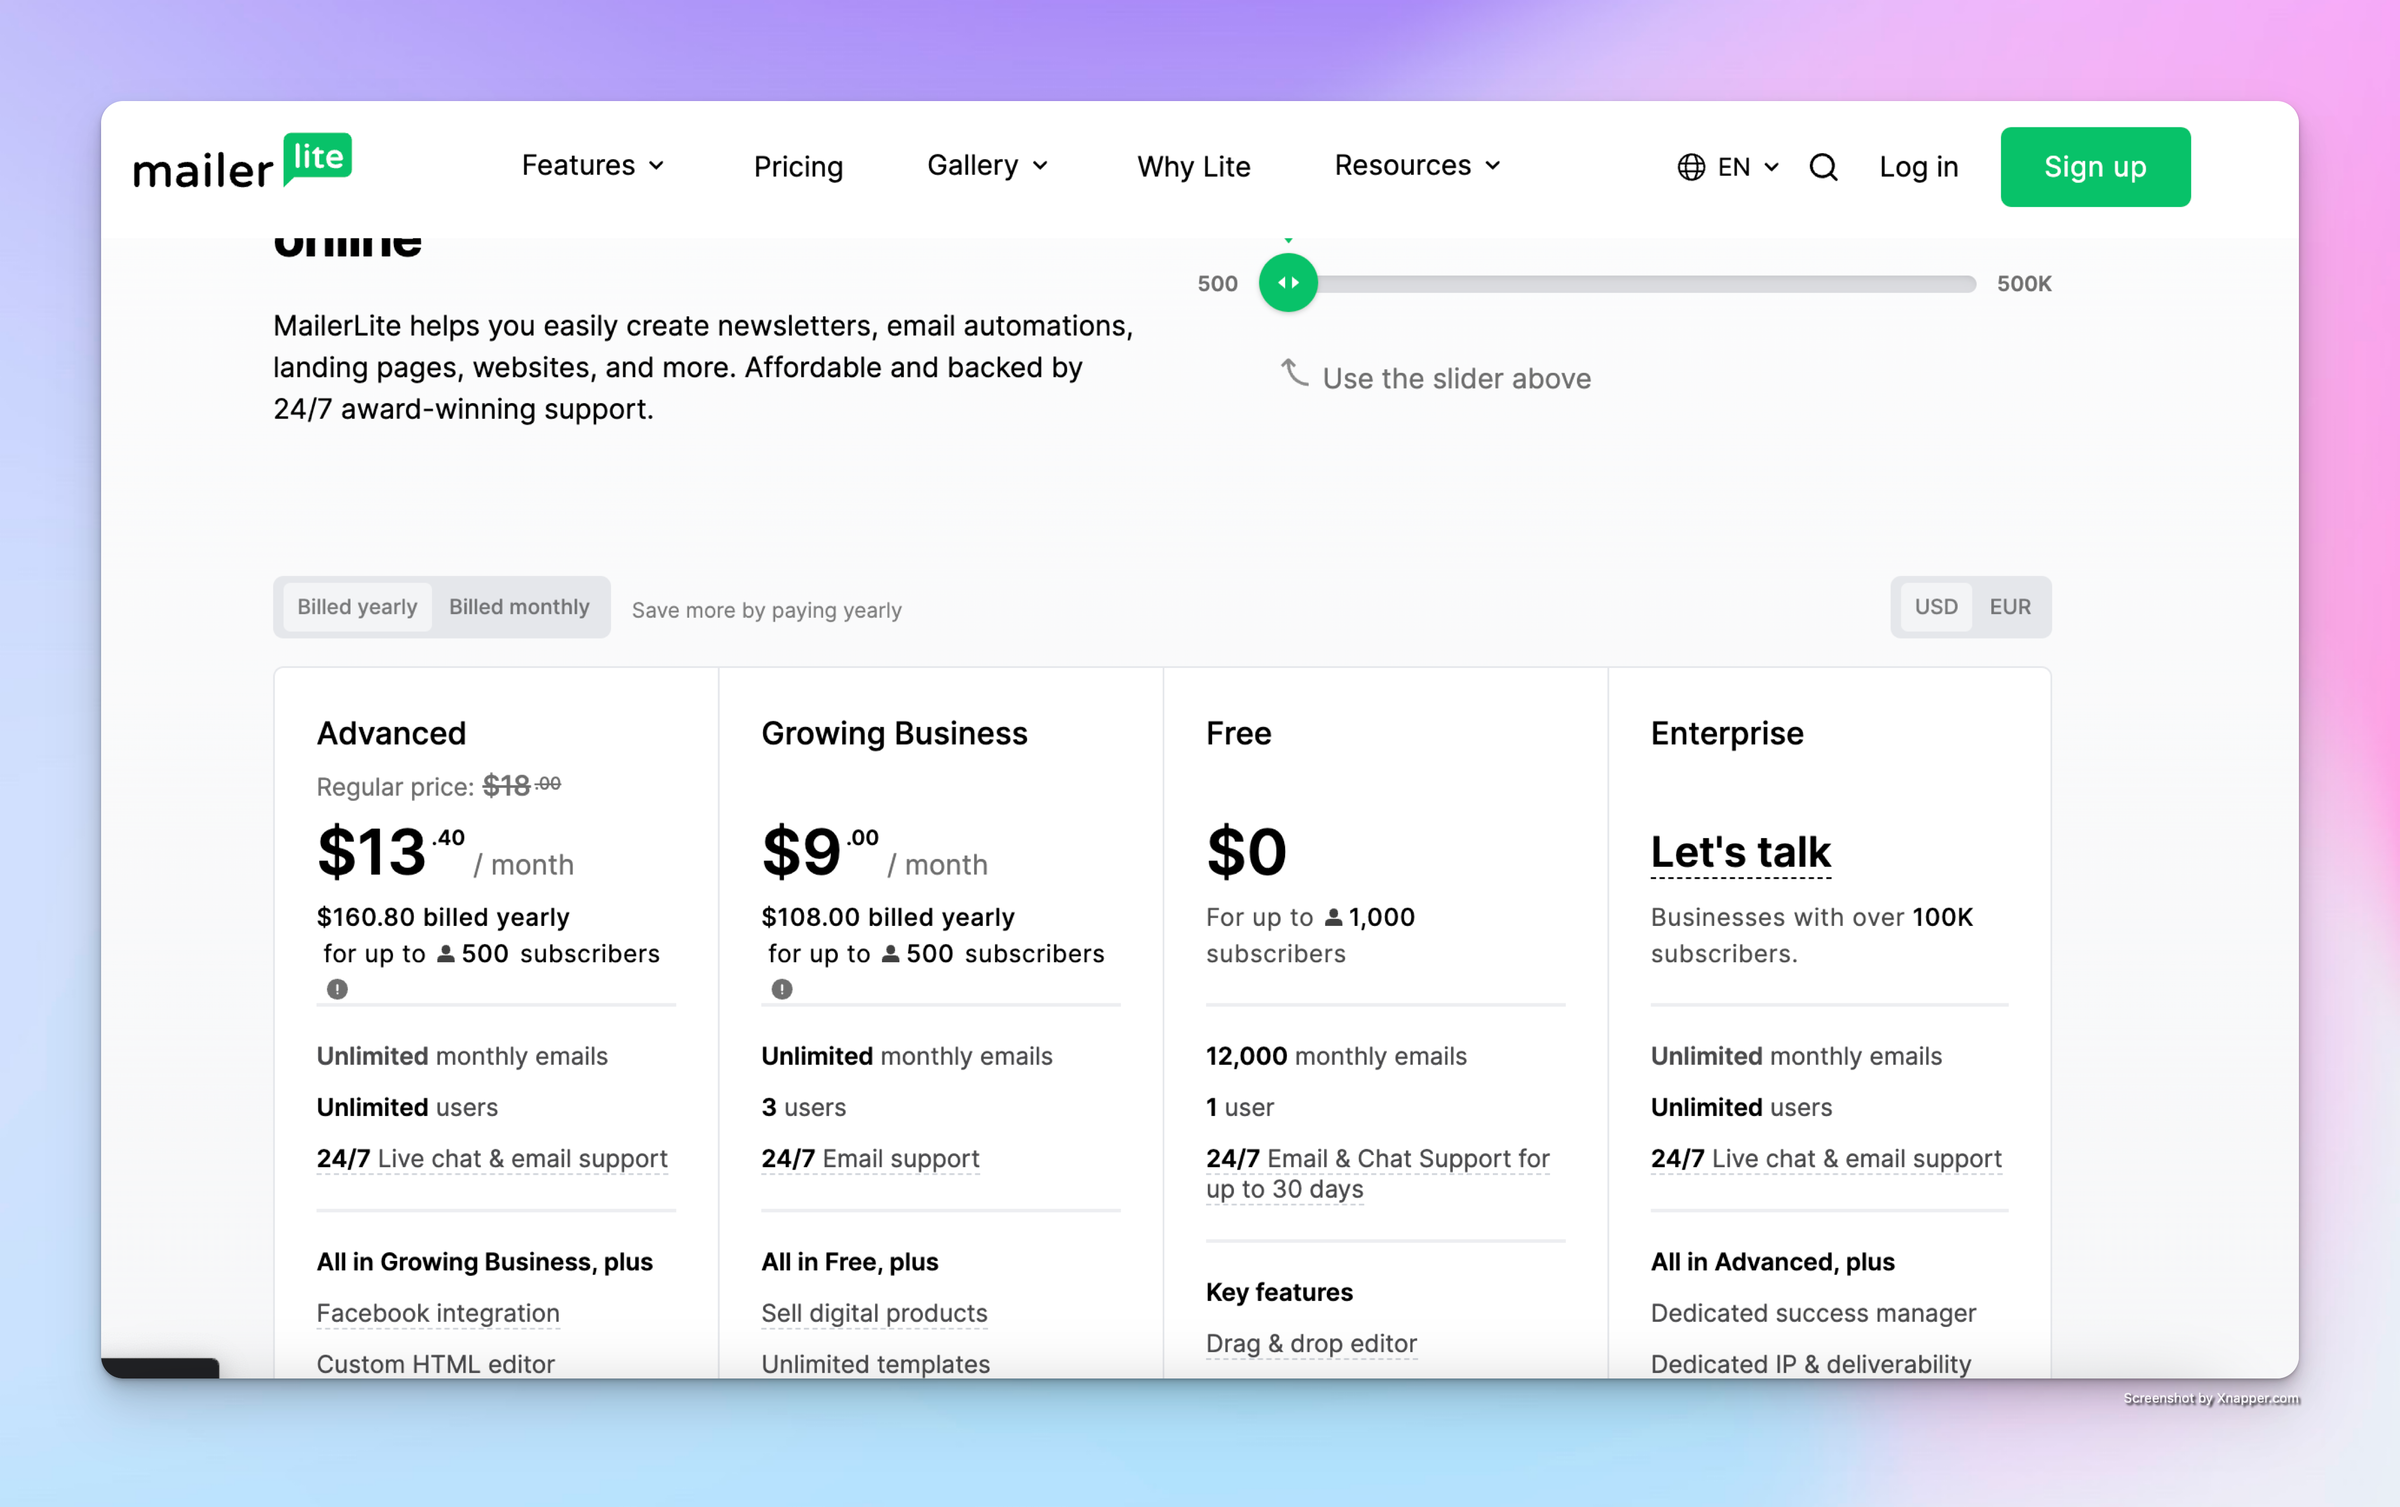Click the Log in link

tap(1918, 167)
